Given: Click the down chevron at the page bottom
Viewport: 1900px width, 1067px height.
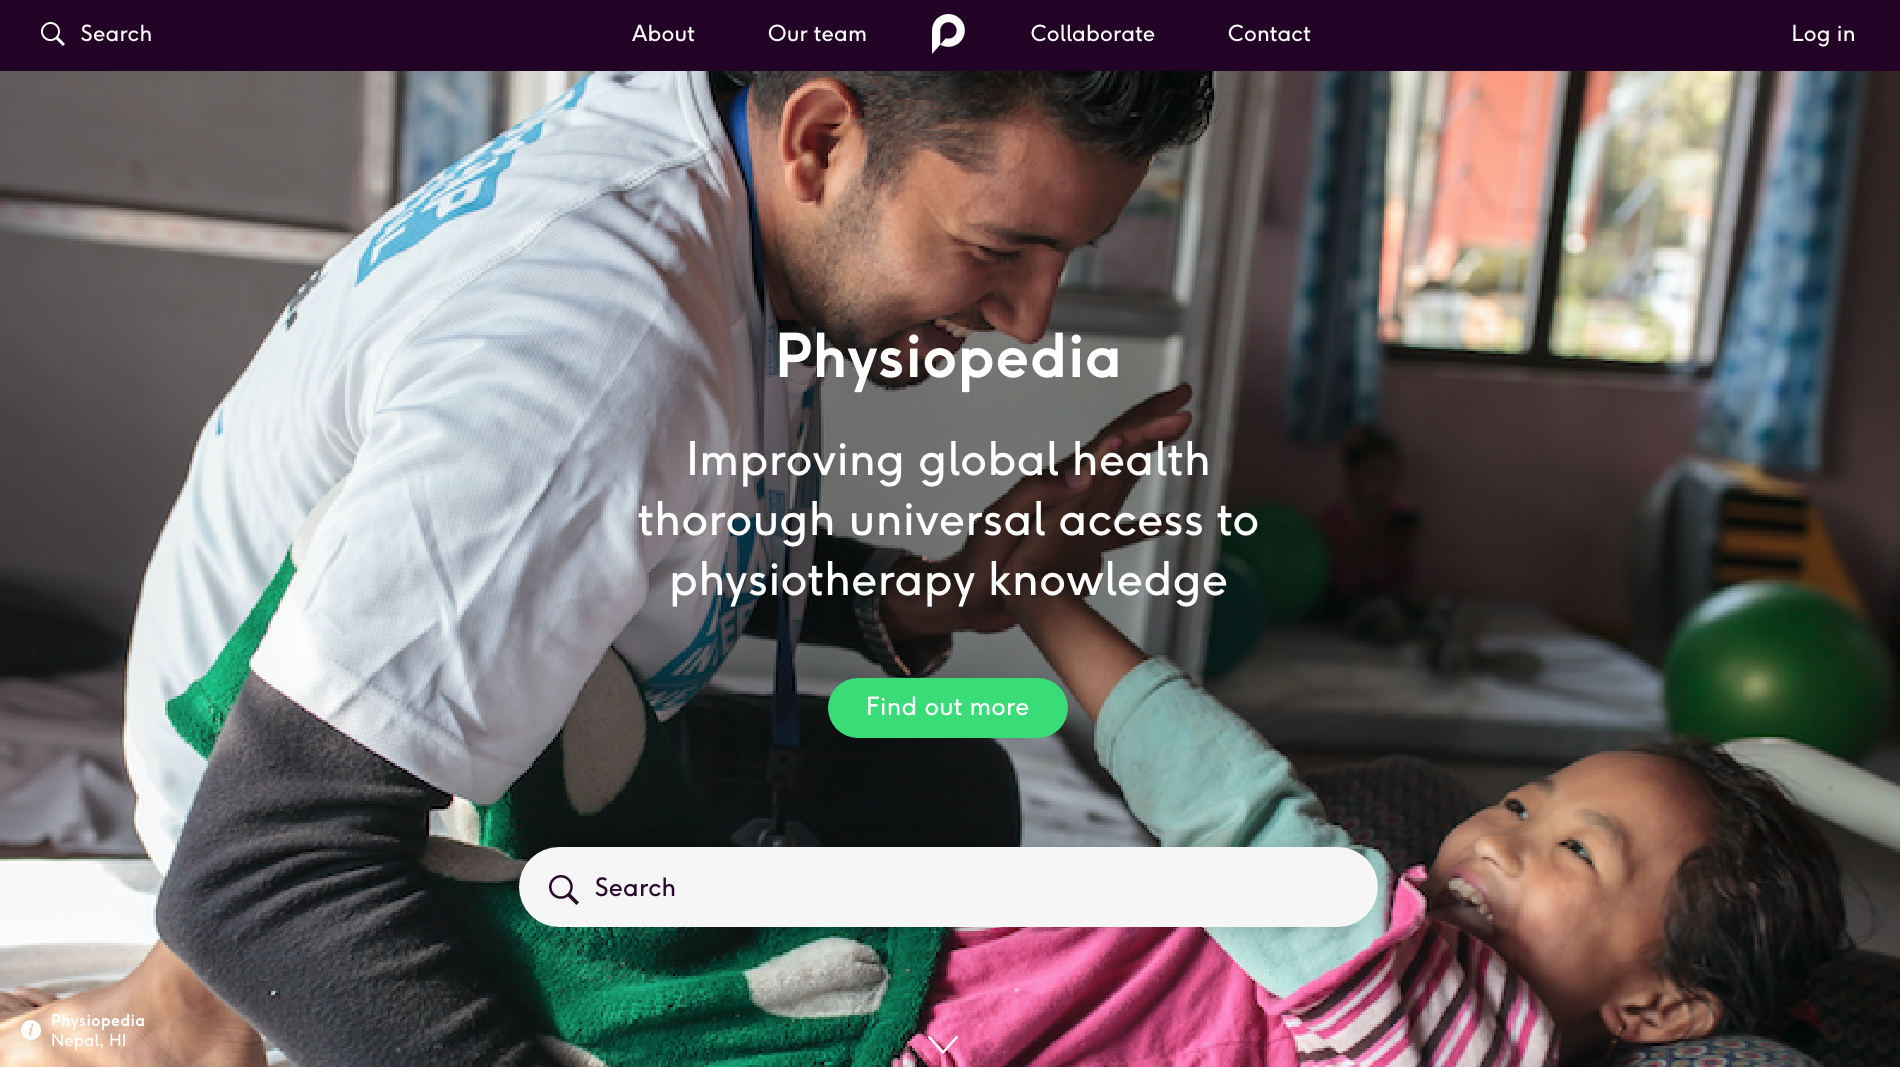Looking at the screenshot, I should [x=943, y=1045].
